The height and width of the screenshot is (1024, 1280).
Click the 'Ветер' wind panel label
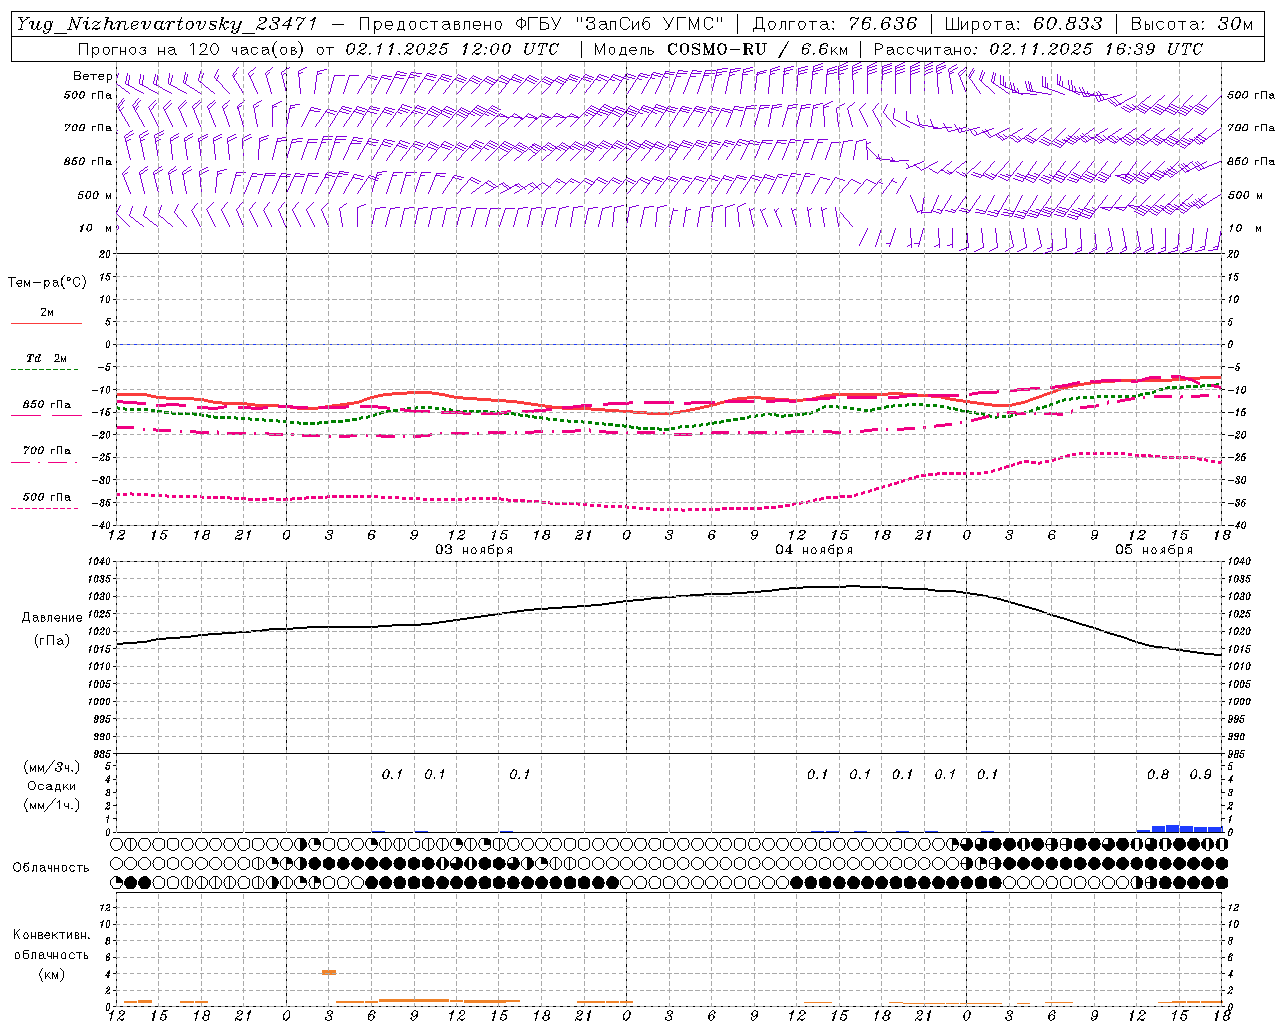click(92, 76)
